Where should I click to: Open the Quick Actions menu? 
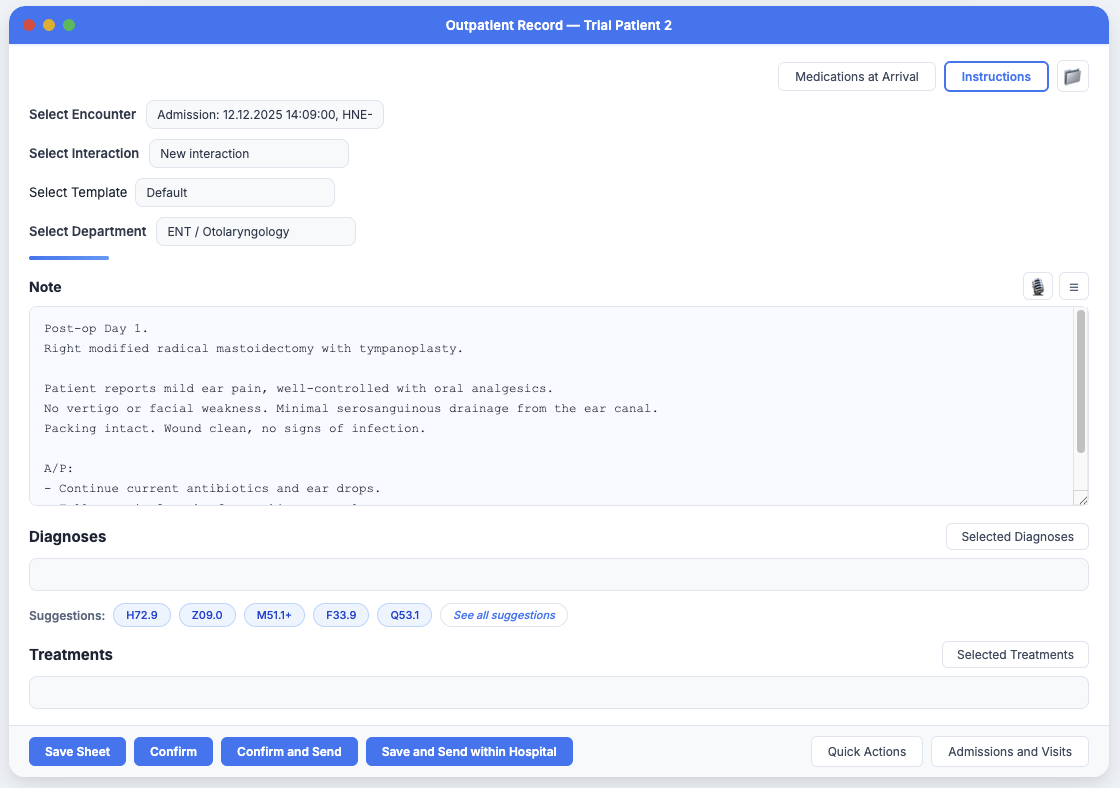[x=866, y=752]
